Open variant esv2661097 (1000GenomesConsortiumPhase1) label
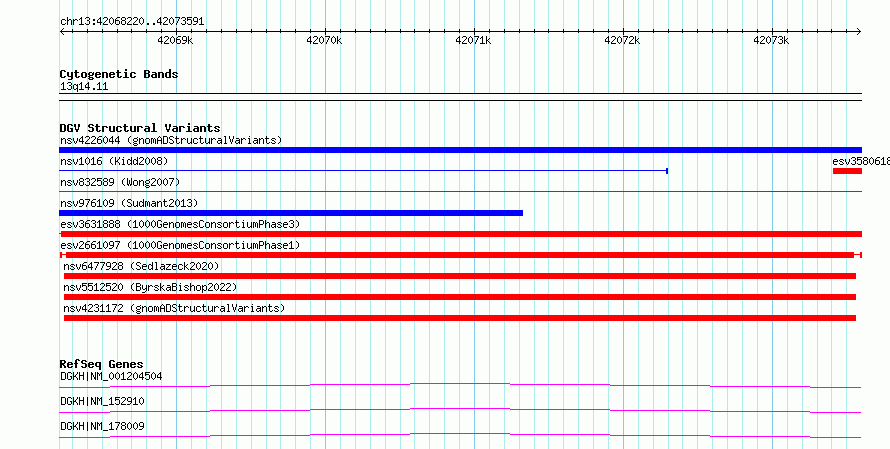 point(180,245)
